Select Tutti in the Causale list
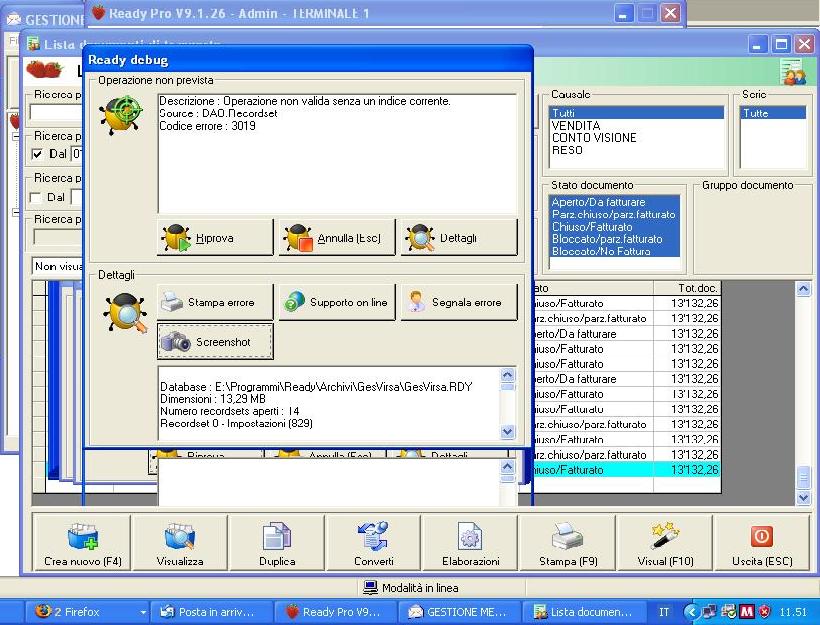The image size is (820, 625). coord(636,113)
